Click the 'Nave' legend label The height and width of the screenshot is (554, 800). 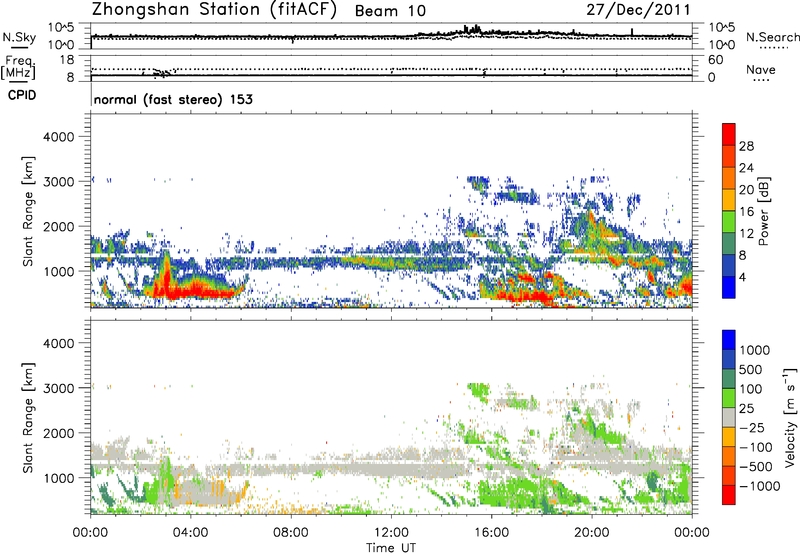[x=760, y=70]
